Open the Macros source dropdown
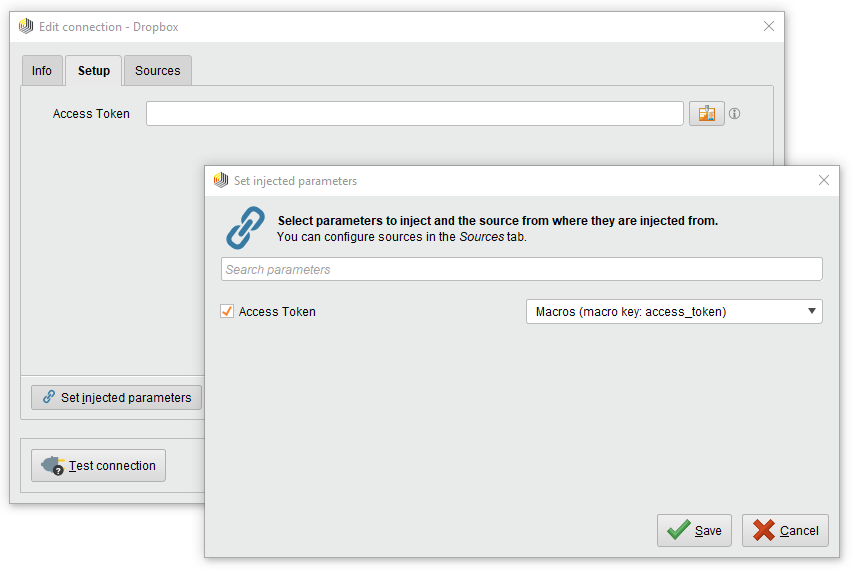Viewport: 853px width, 572px height. click(x=674, y=312)
